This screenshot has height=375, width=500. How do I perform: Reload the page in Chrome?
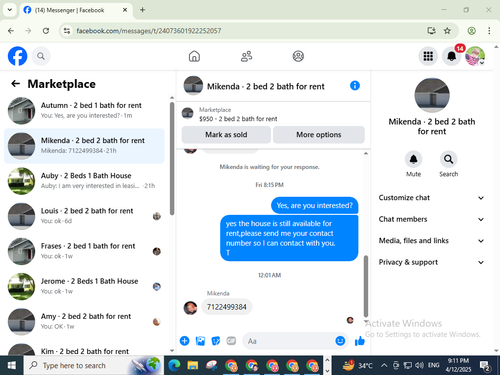(x=46, y=31)
